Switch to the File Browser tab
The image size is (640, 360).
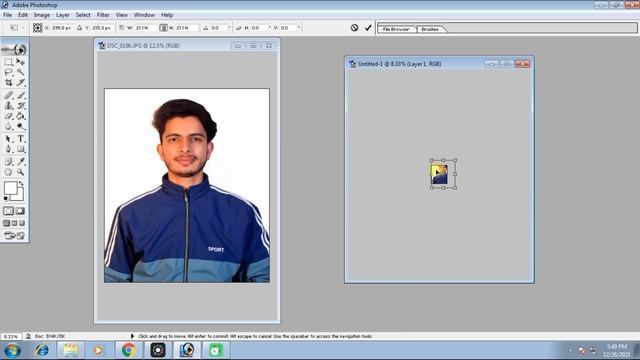coord(396,29)
